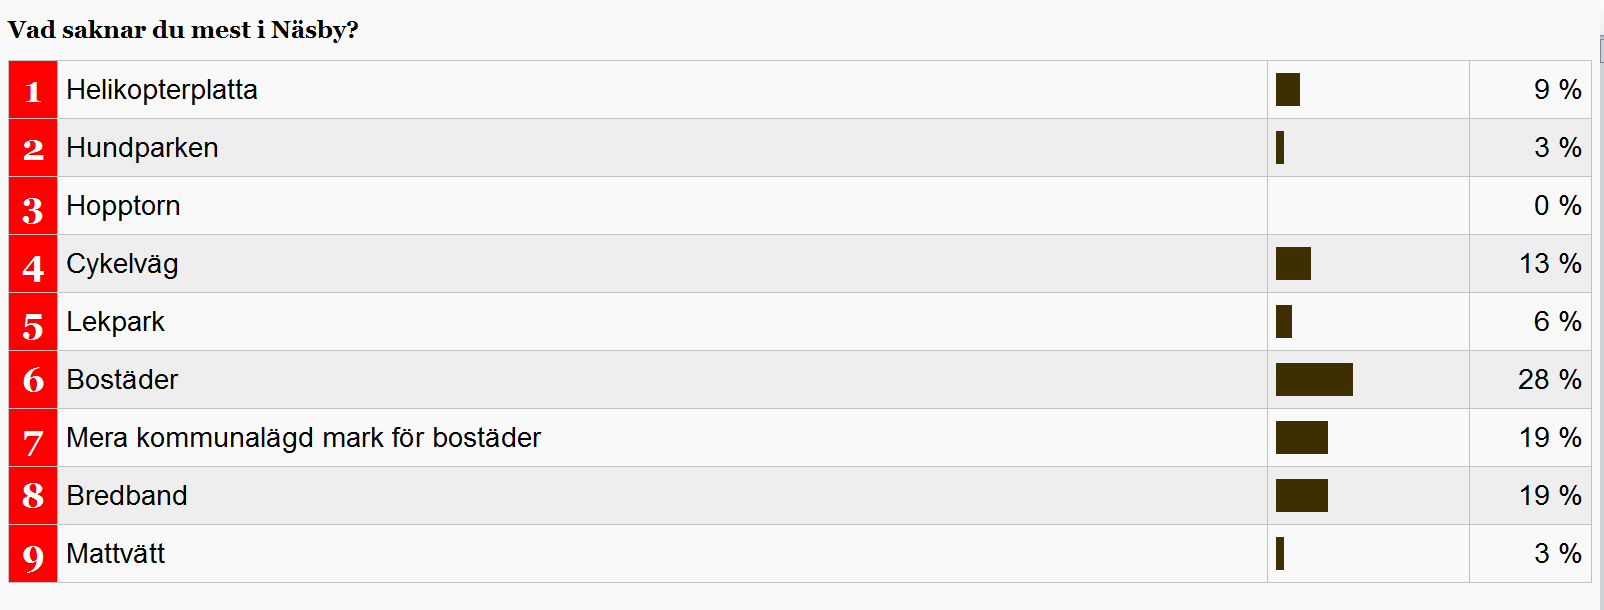Click the Bredband result bar
The image size is (1604, 610).
(1302, 496)
